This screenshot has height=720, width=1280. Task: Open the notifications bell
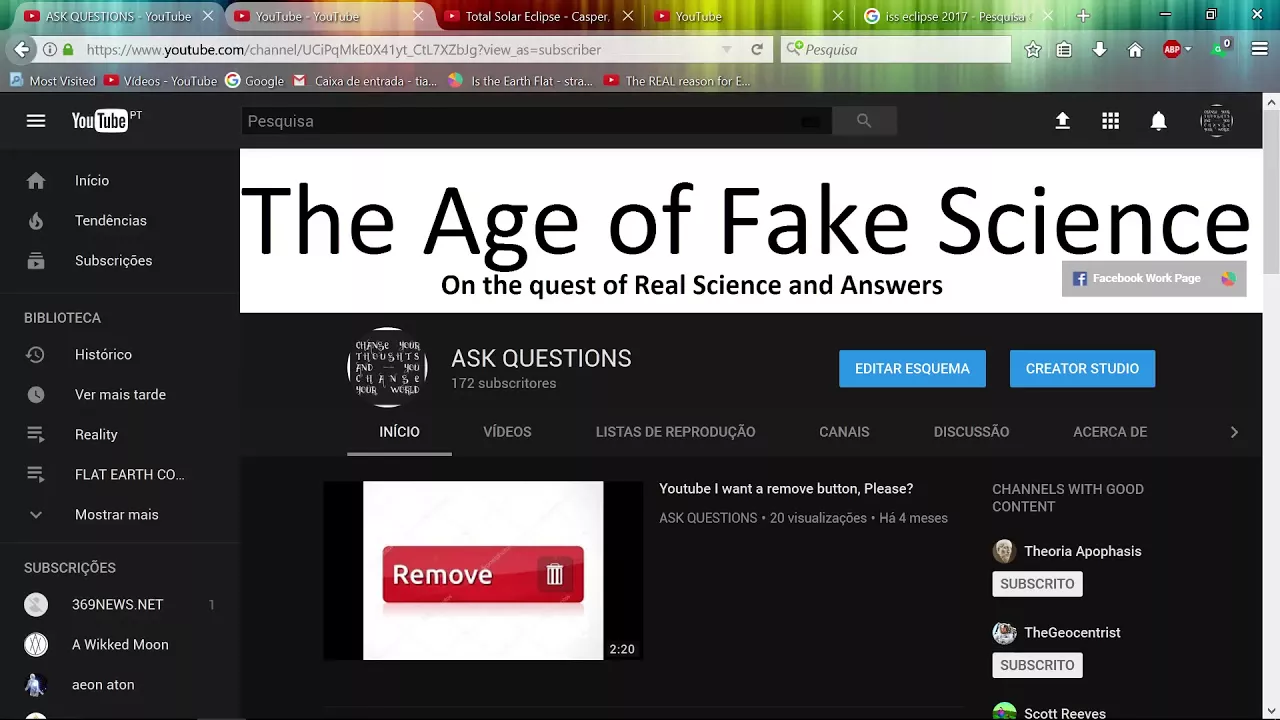click(1158, 121)
